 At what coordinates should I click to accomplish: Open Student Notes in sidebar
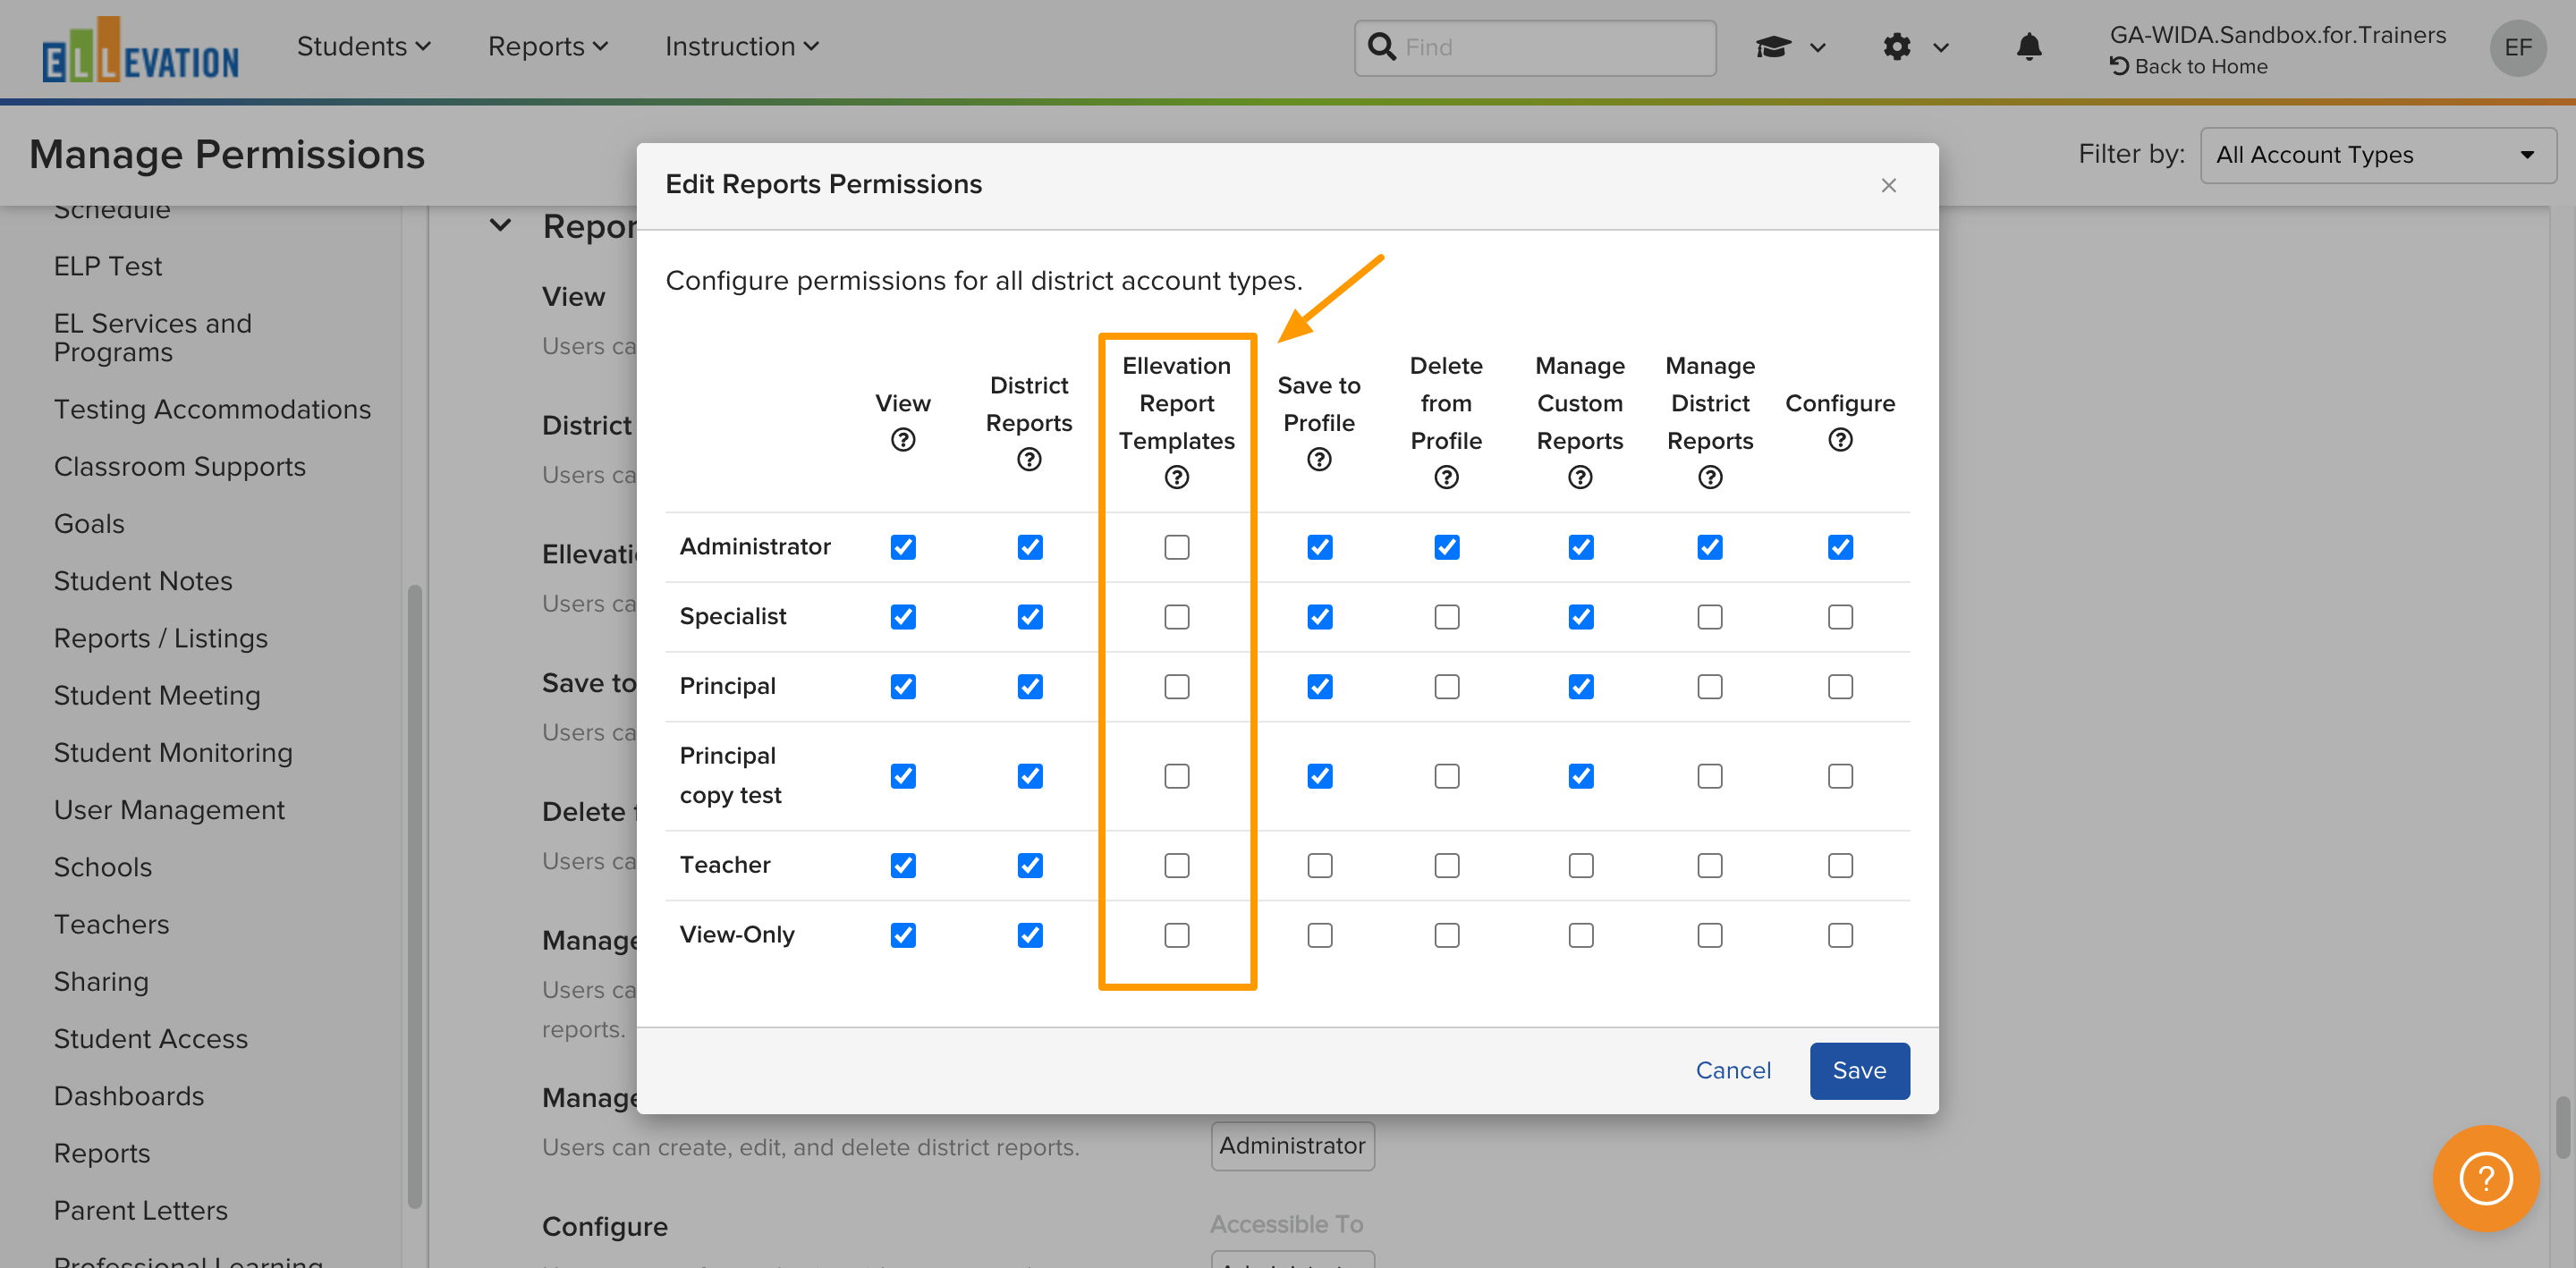pyautogui.click(x=142, y=580)
